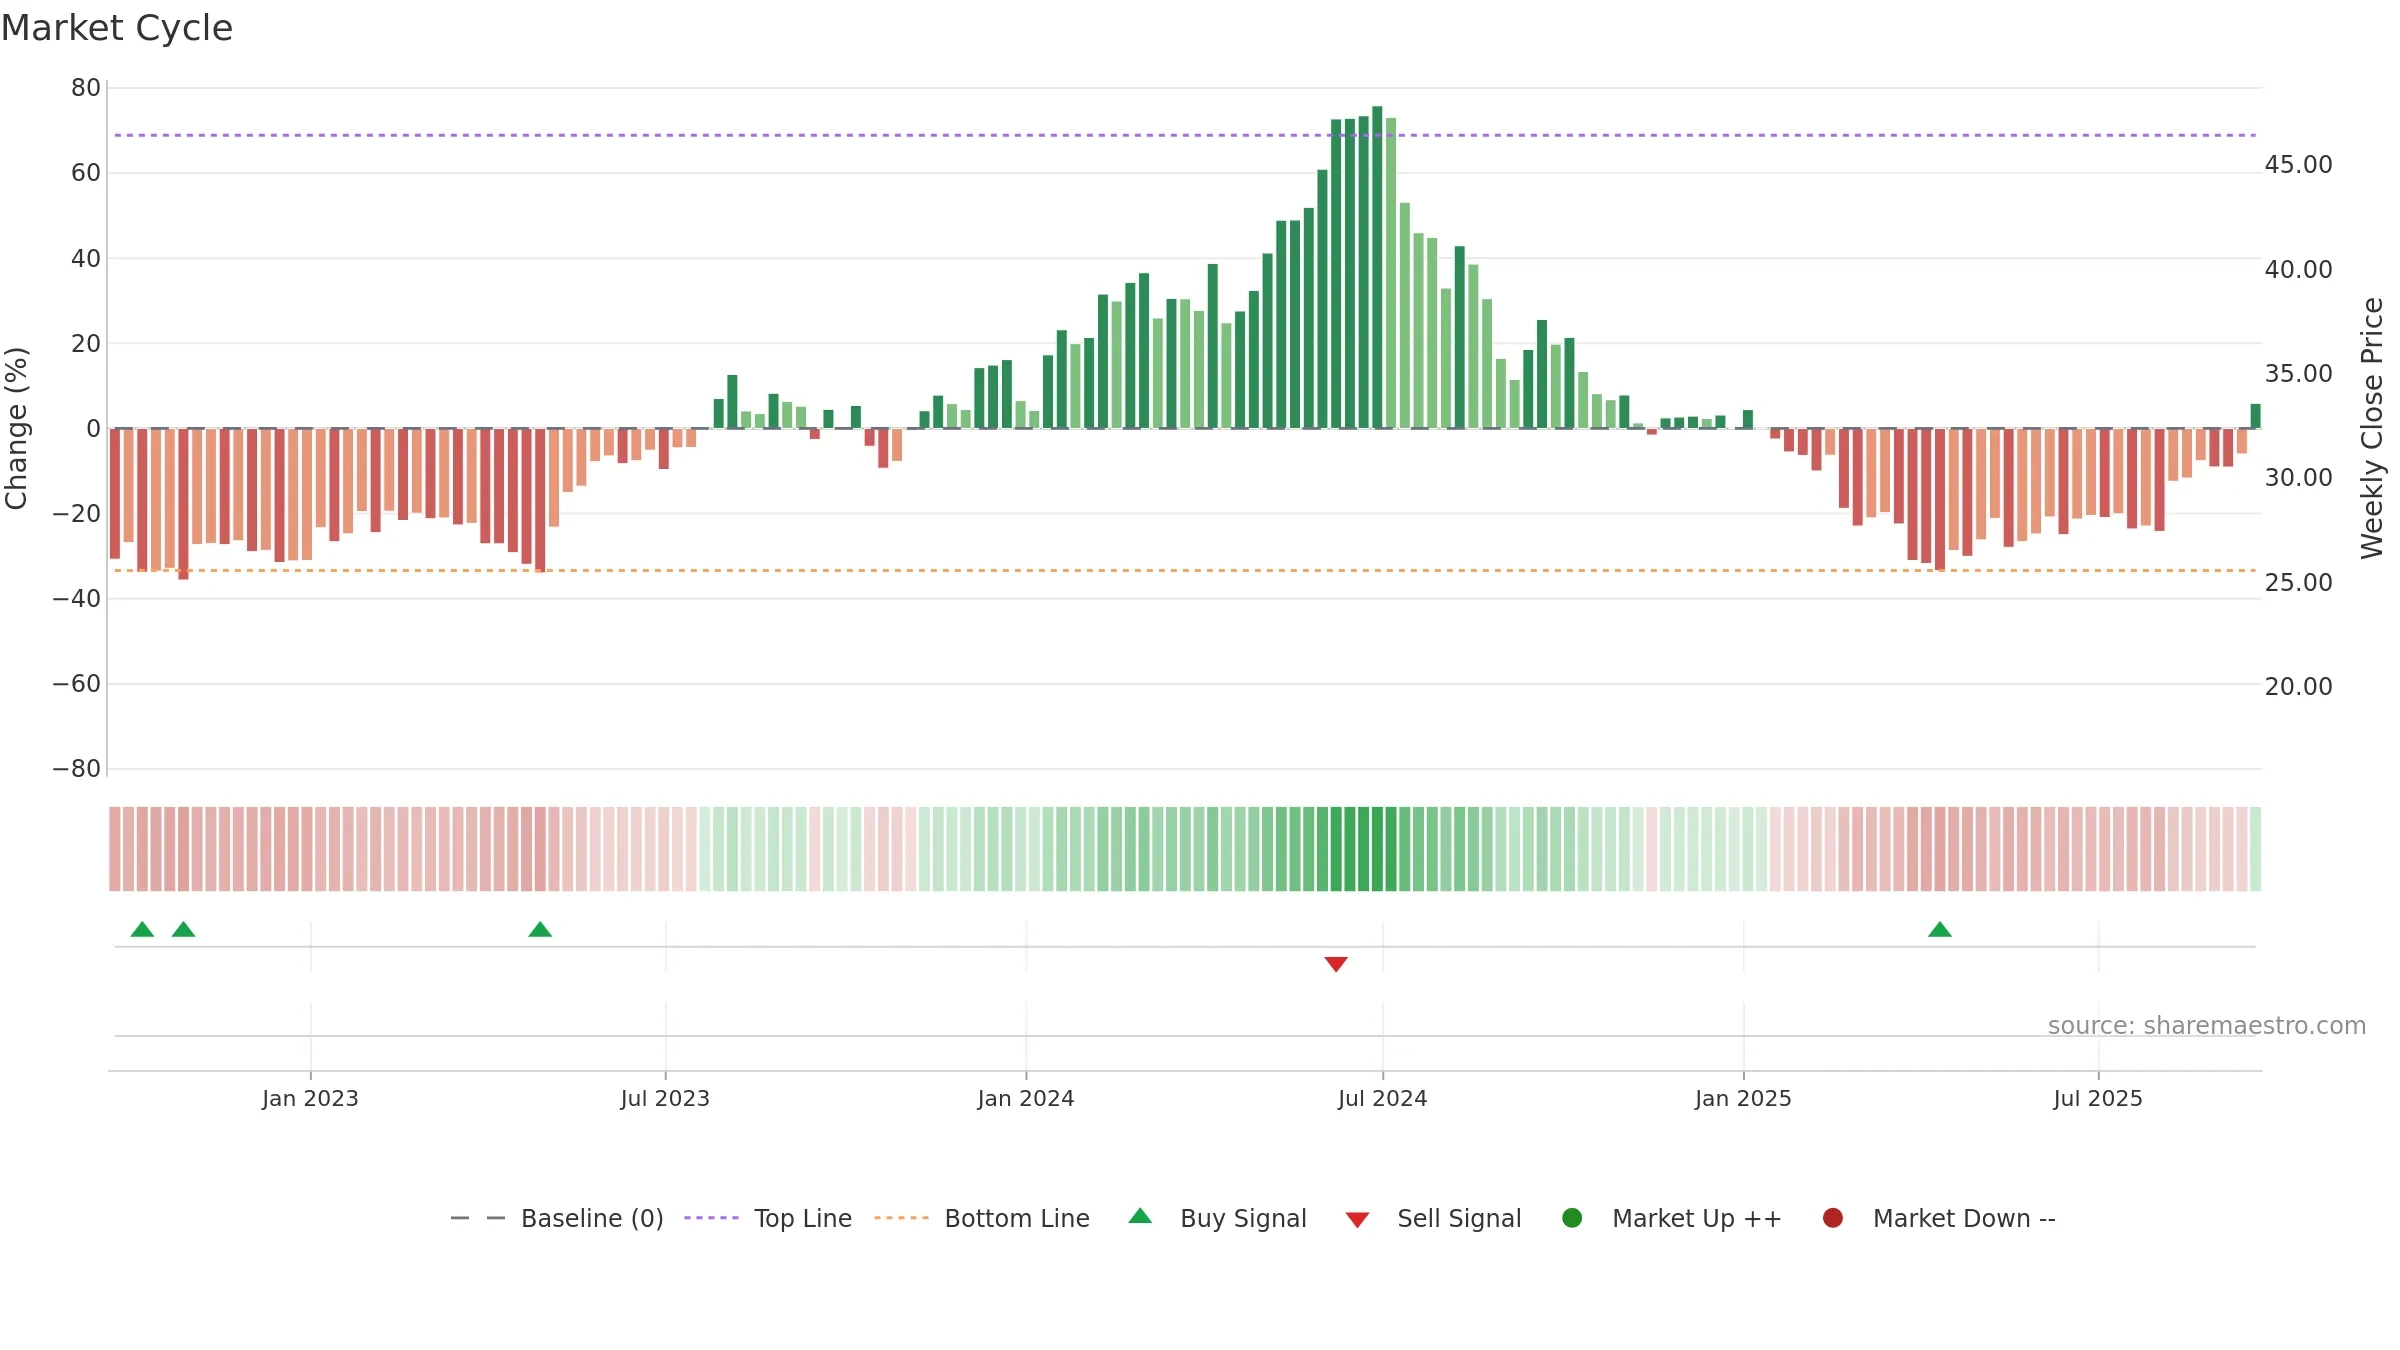This screenshot has width=2400, height=1350.
Task: Click the −80 tick on Change axis
Action: 76,769
